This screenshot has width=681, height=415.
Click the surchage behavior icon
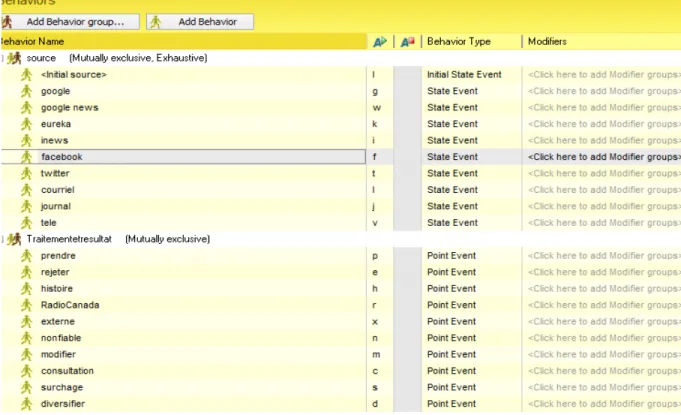[26, 387]
